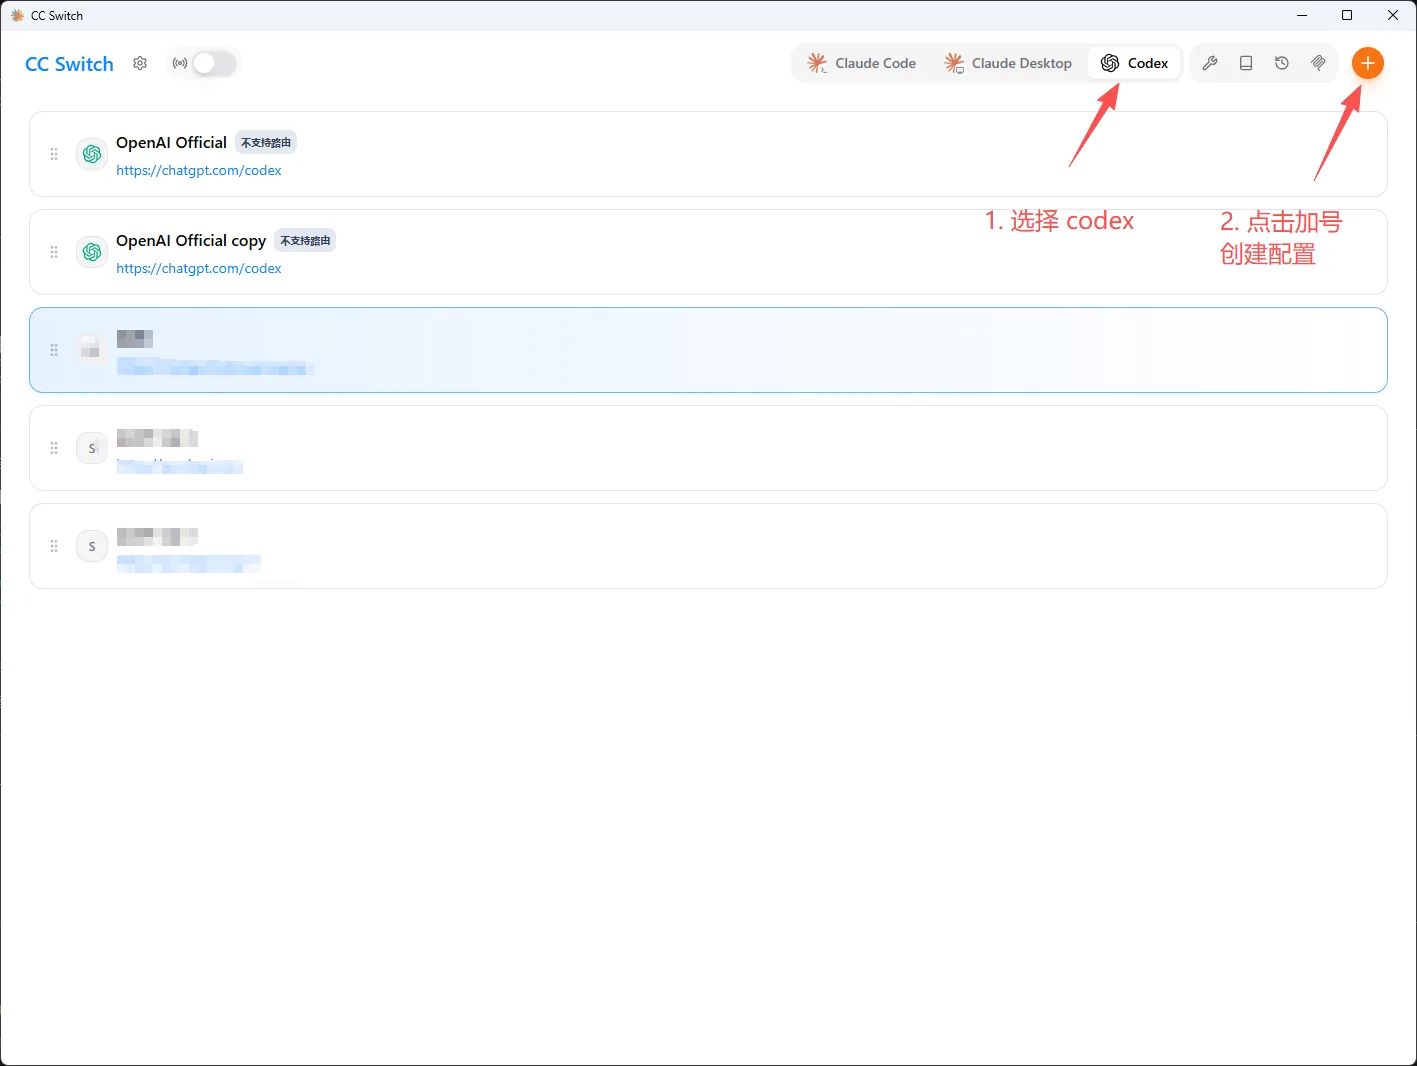Open the OpenAI Official chatgpt.com/codex link
This screenshot has width=1417, height=1066.
(x=199, y=170)
